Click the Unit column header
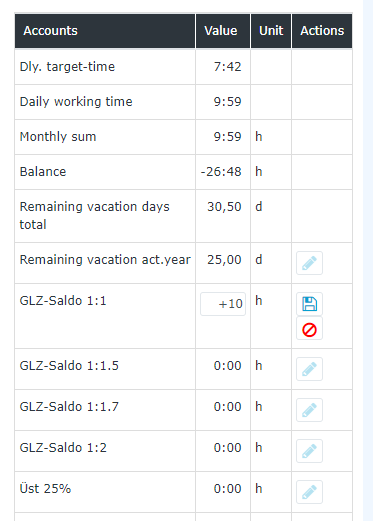 (x=271, y=31)
